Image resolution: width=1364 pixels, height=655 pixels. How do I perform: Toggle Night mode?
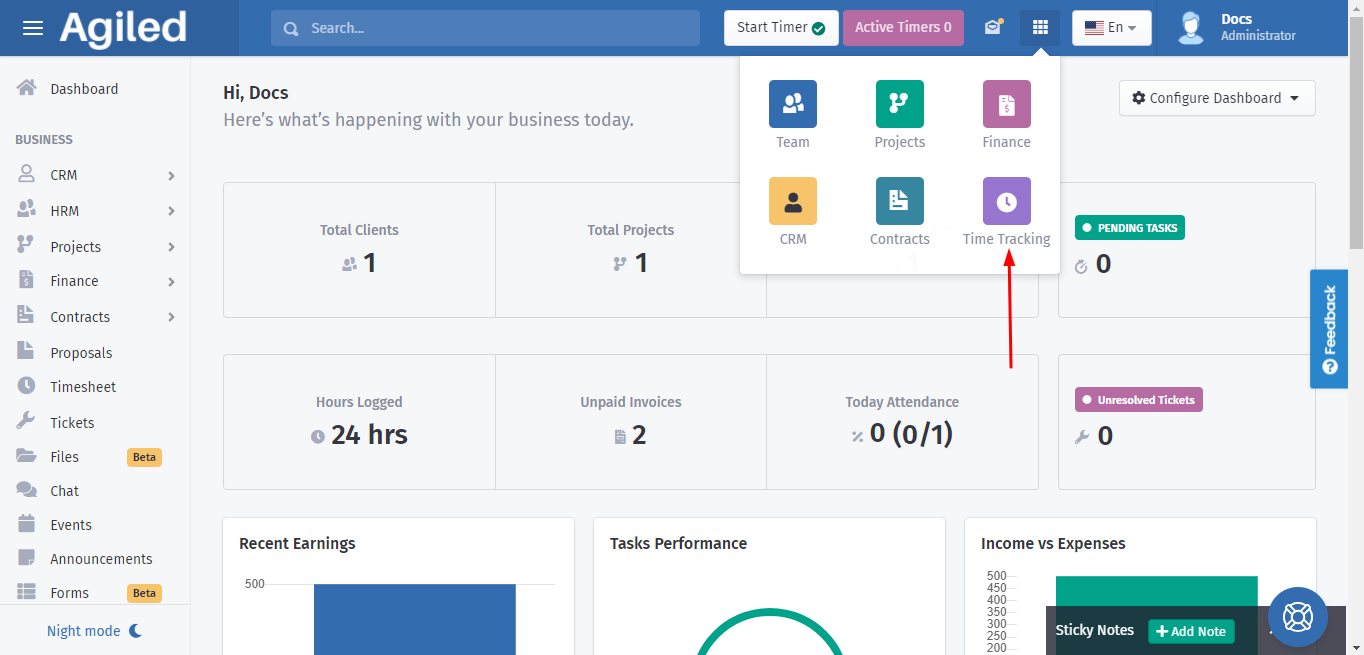(95, 631)
